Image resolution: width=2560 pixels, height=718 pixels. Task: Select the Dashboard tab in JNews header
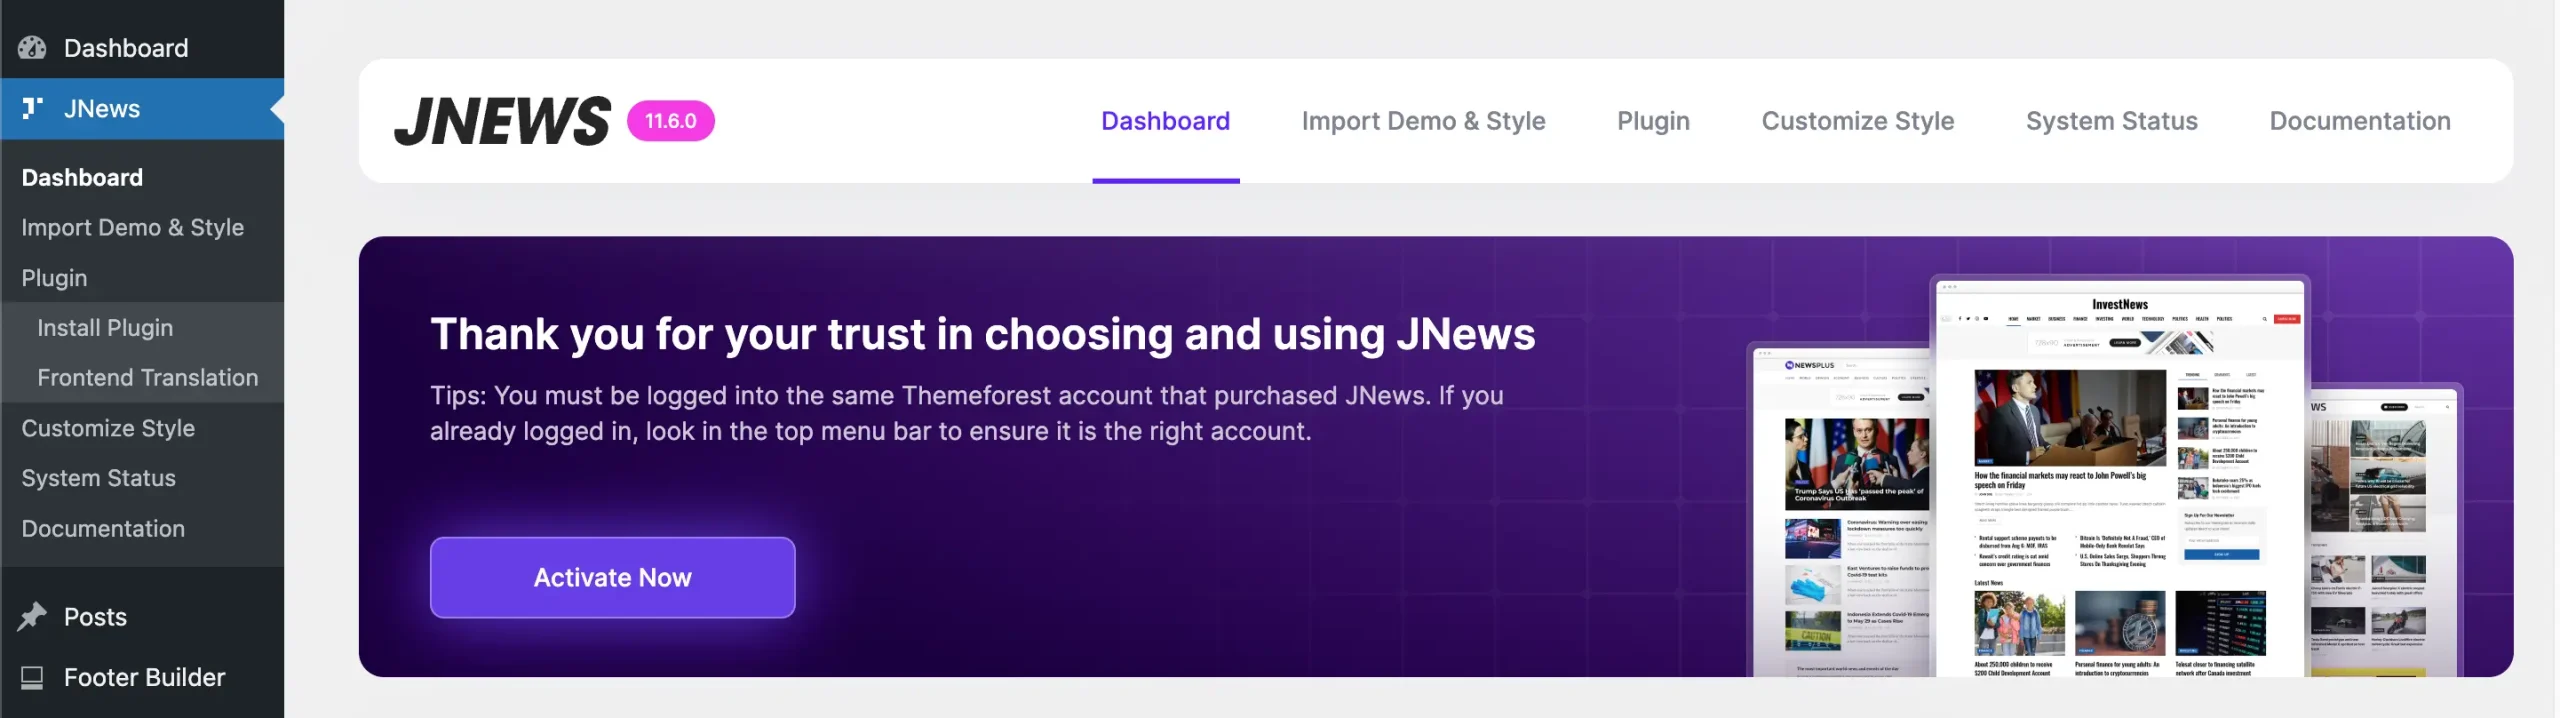[1165, 121]
